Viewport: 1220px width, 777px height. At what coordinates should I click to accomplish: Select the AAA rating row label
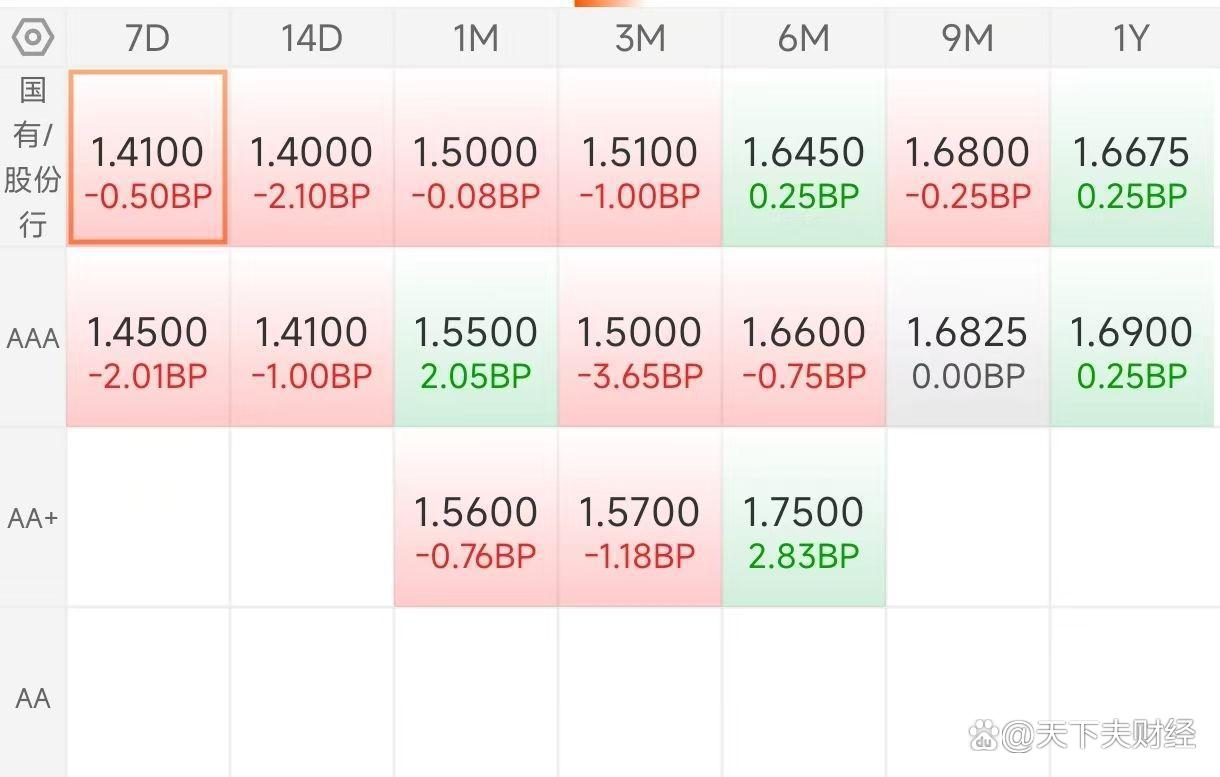33,339
